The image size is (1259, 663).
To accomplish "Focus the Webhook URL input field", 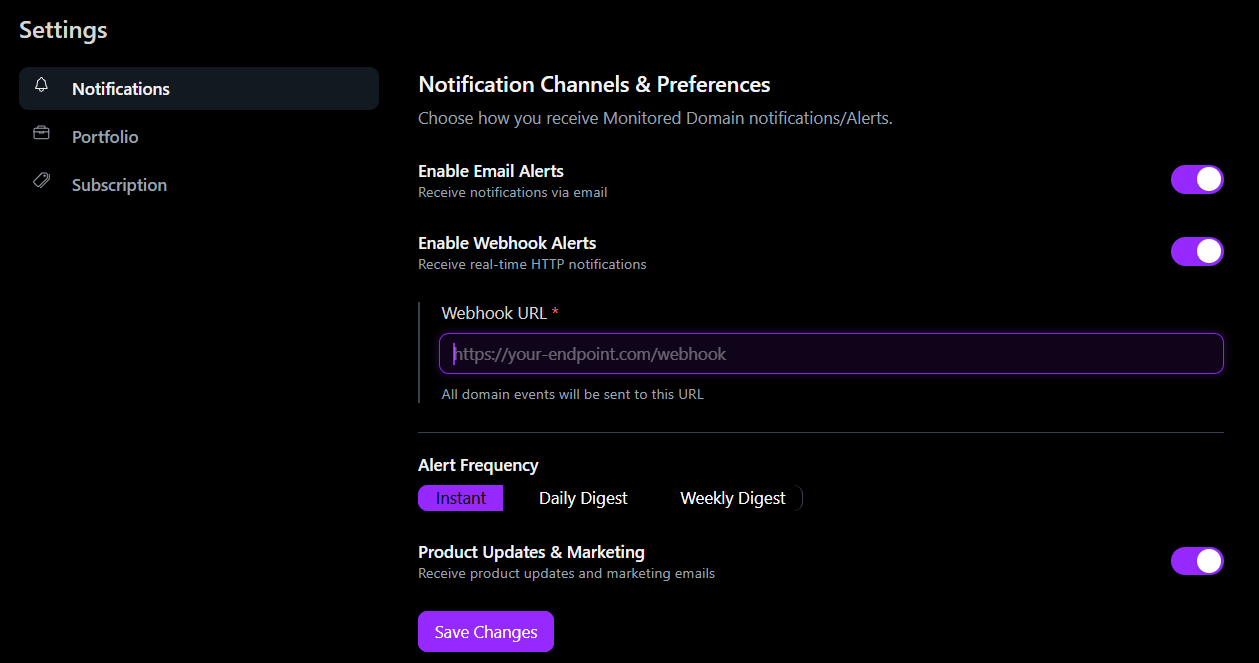I will tap(830, 353).
